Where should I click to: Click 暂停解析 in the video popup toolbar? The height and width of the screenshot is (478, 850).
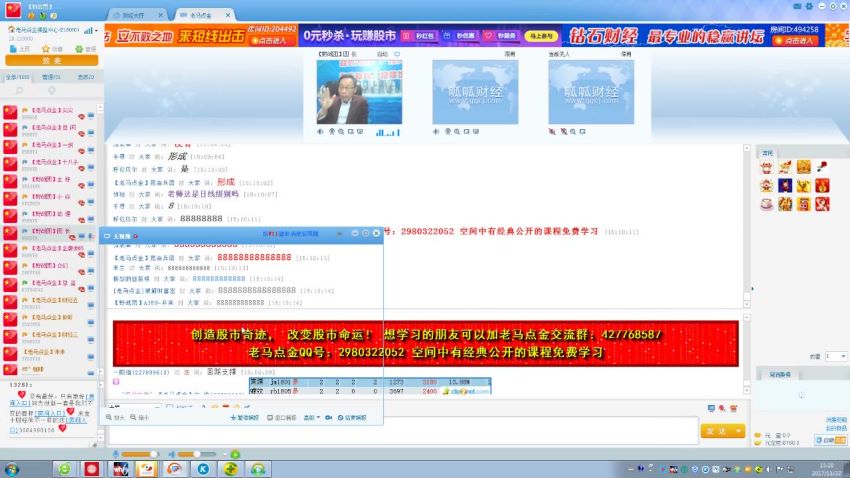tap(244, 417)
